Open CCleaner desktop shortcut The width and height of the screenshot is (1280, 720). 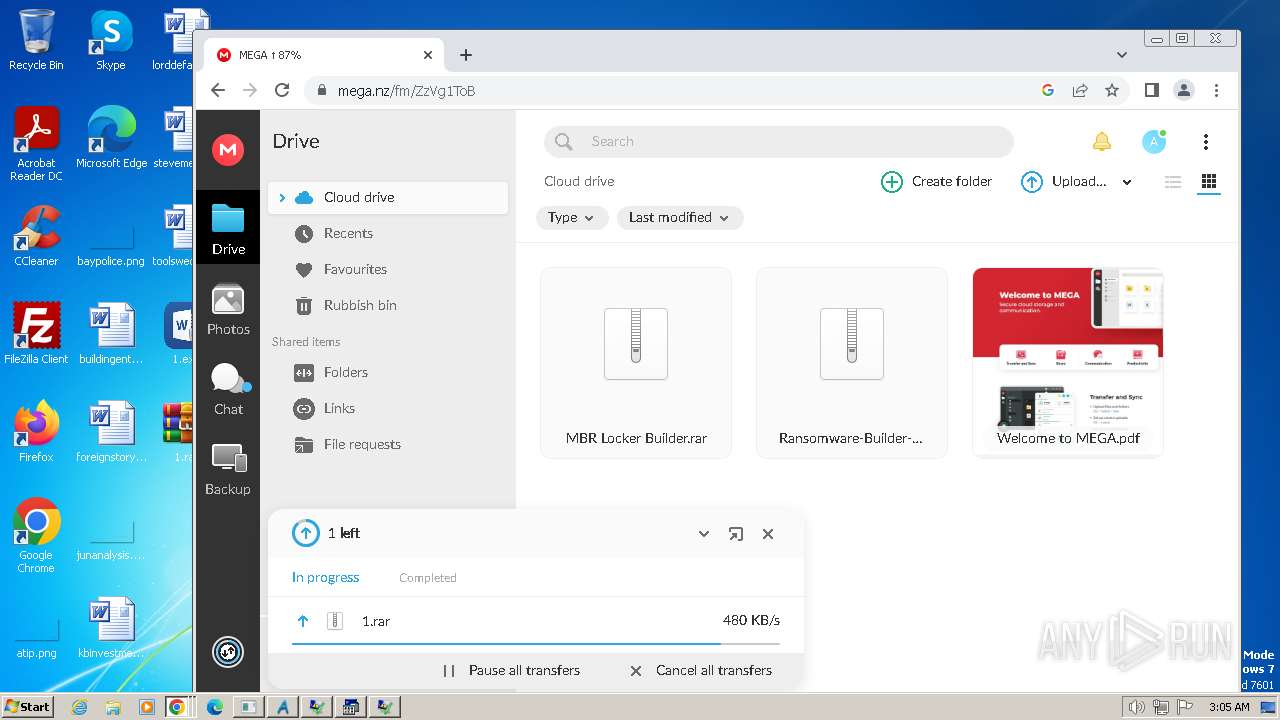tap(37, 236)
